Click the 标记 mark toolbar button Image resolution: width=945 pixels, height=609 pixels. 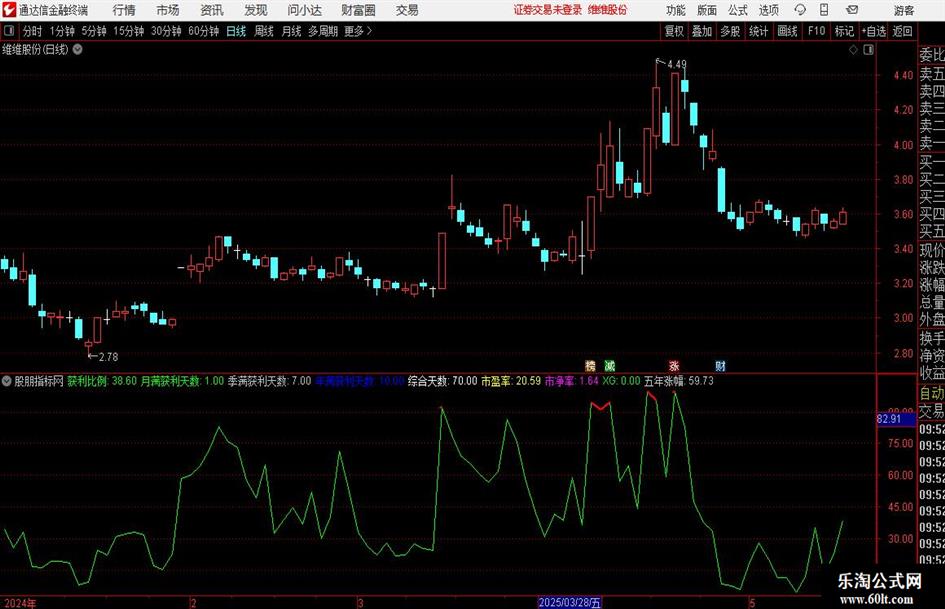click(844, 31)
